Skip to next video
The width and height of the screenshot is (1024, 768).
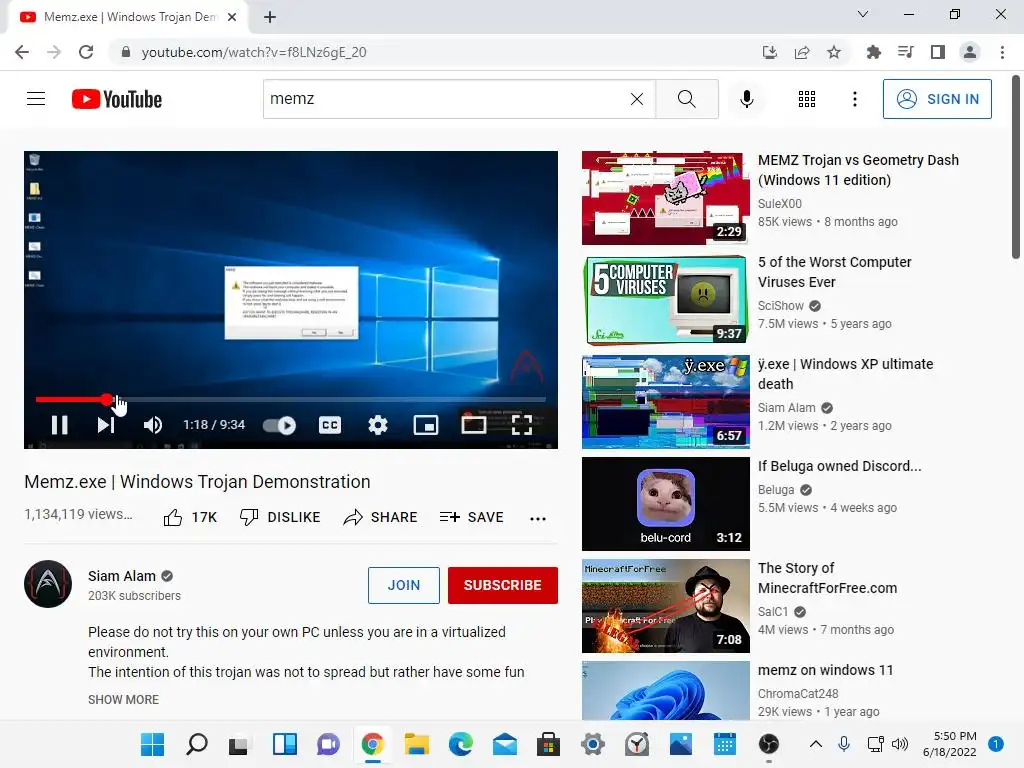pos(106,425)
